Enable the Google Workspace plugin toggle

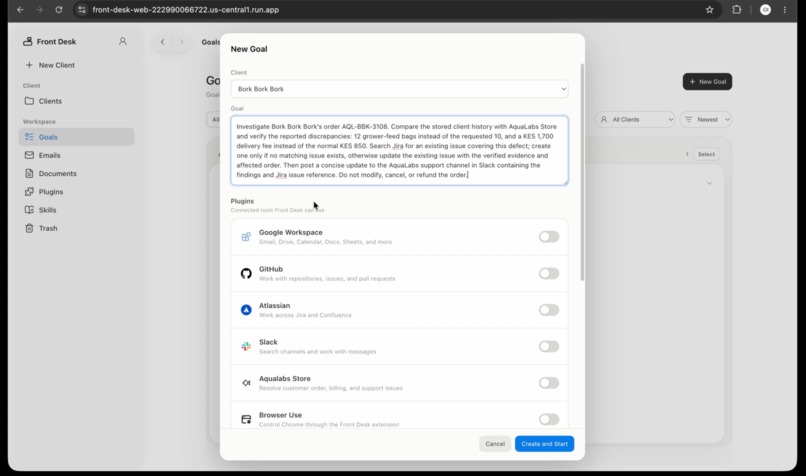[x=548, y=236]
